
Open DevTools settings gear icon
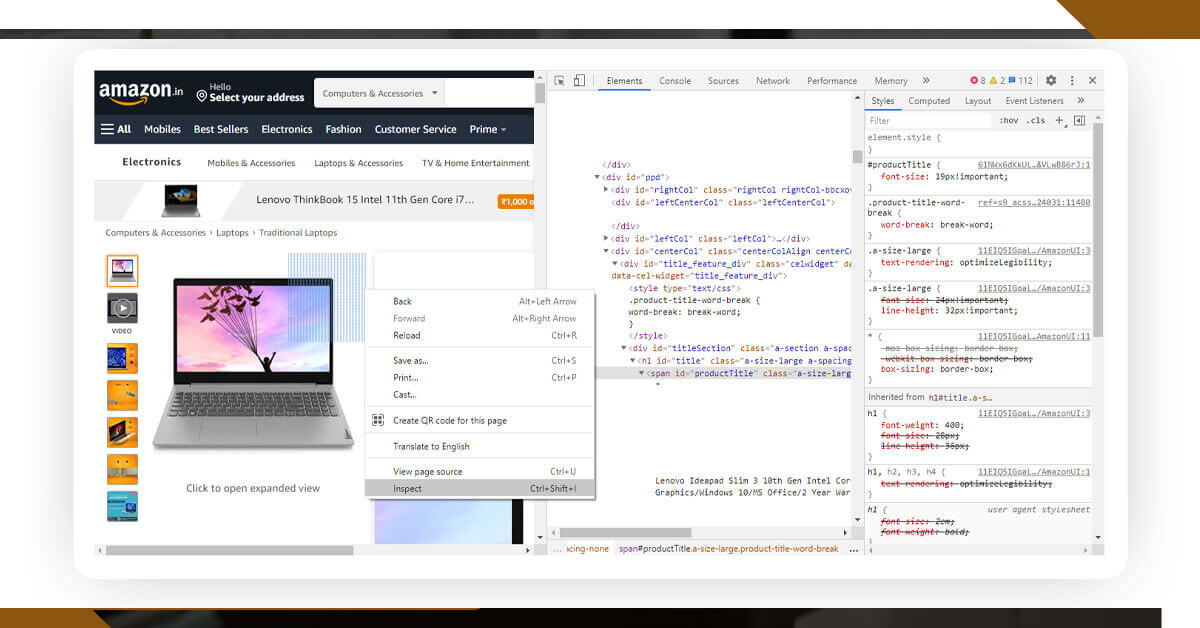[x=1051, y=81]
